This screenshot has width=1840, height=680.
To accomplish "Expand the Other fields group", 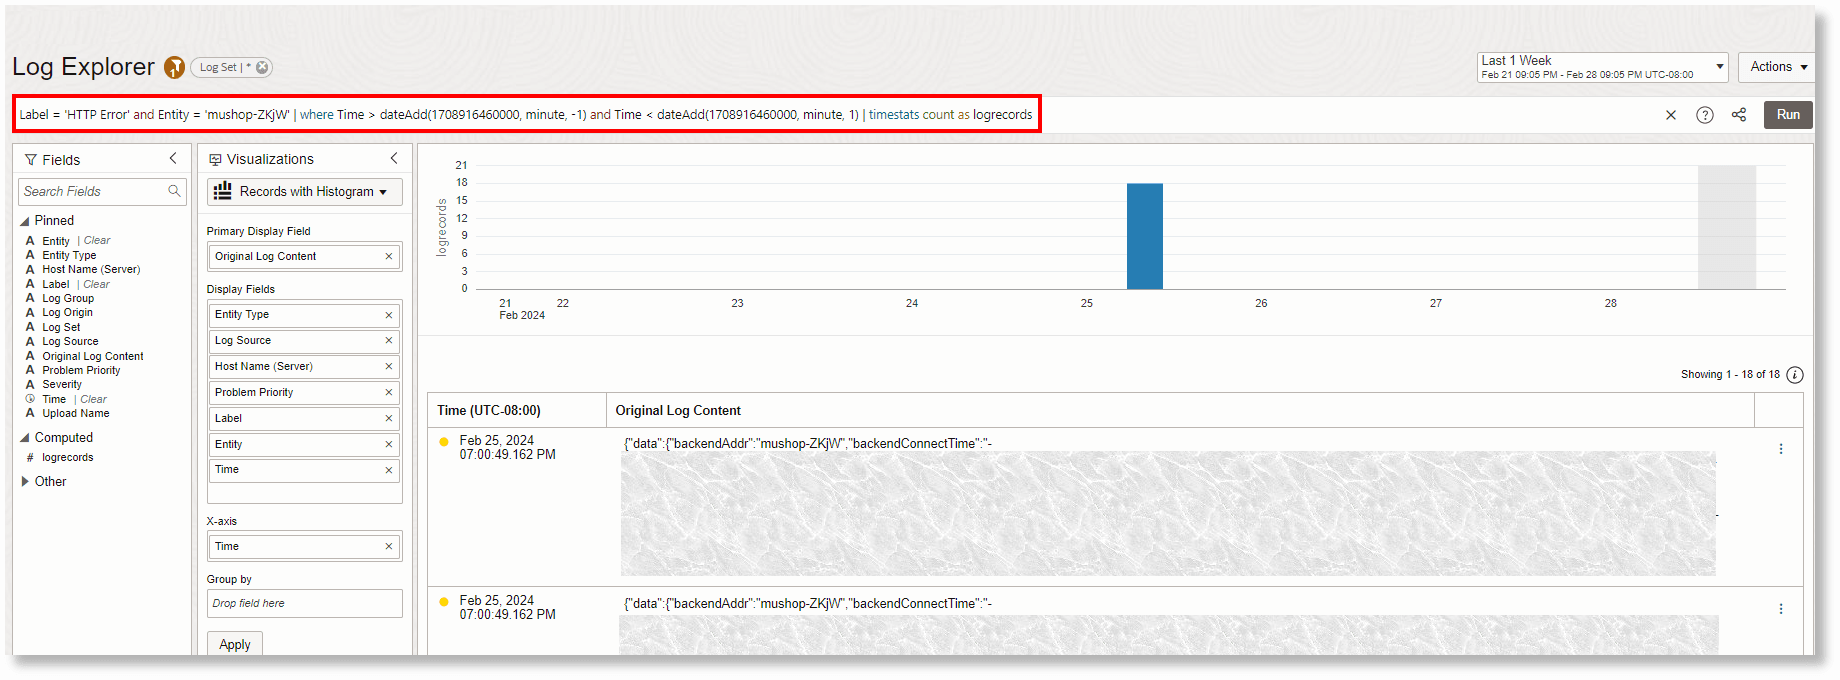I will pyautogui.click(x=25, y=481).
